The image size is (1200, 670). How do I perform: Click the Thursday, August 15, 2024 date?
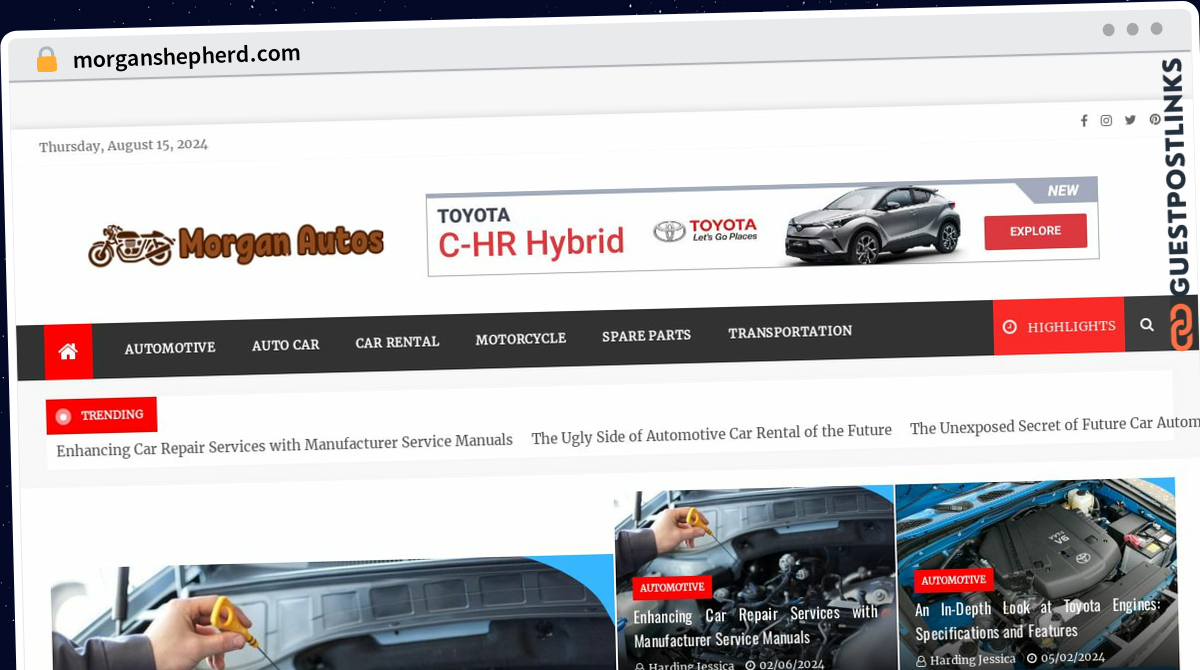123,146
